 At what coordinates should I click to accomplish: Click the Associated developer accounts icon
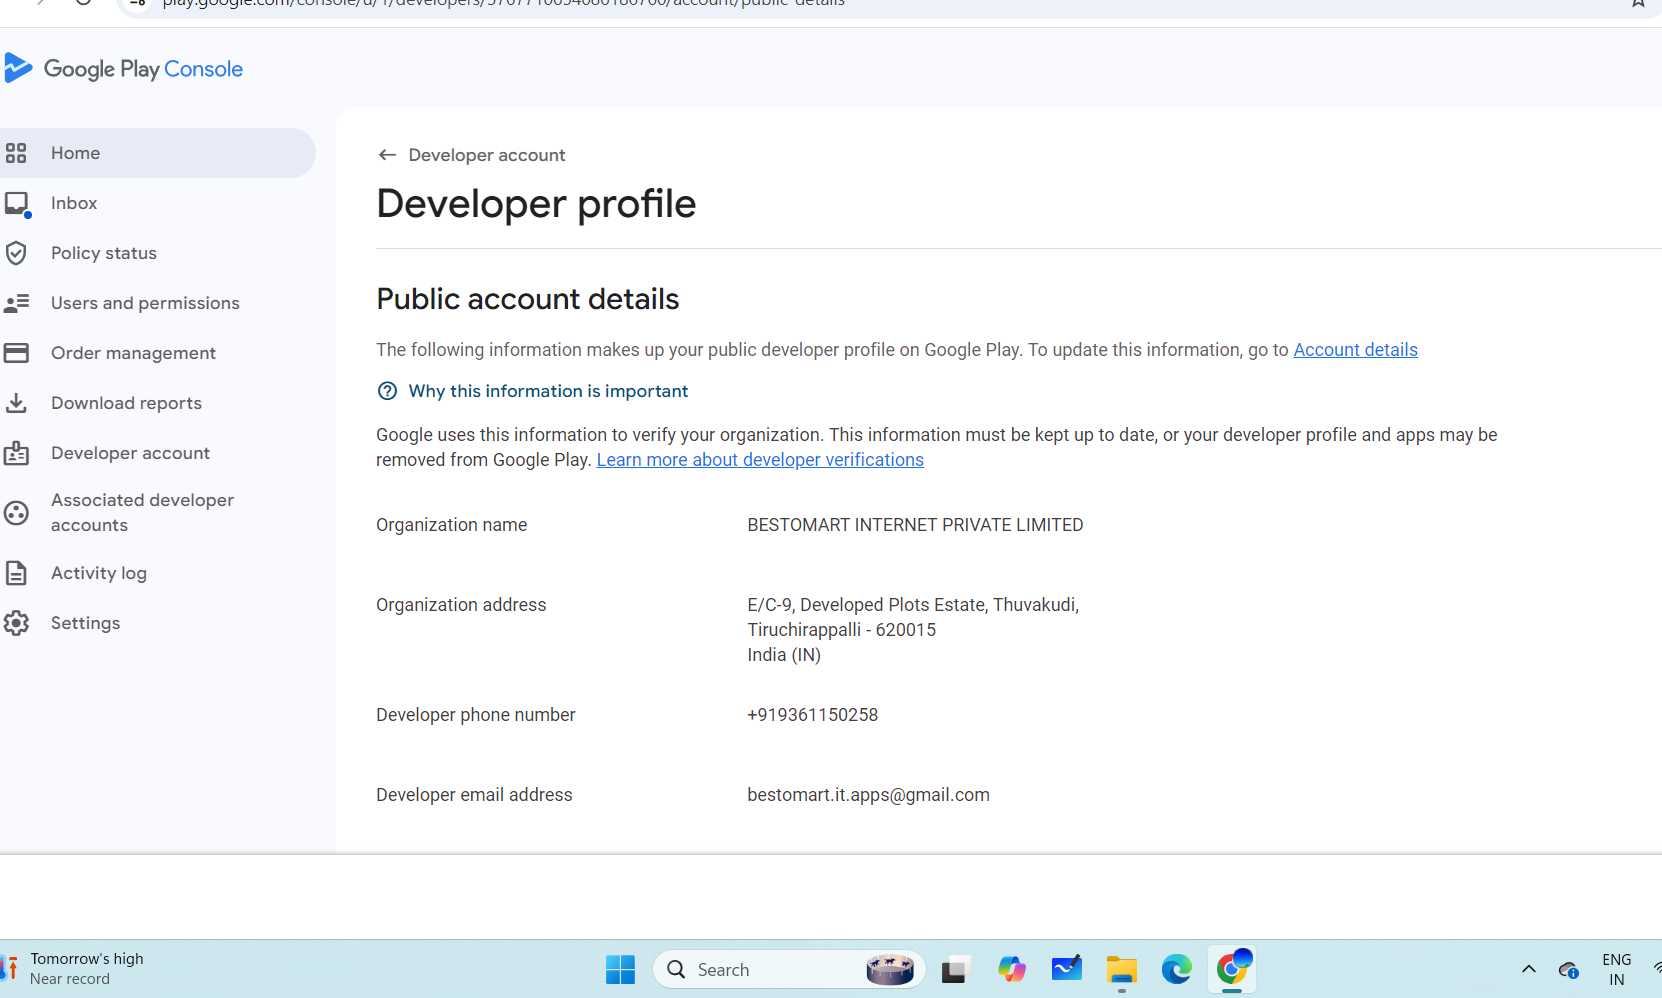point(16,513)
